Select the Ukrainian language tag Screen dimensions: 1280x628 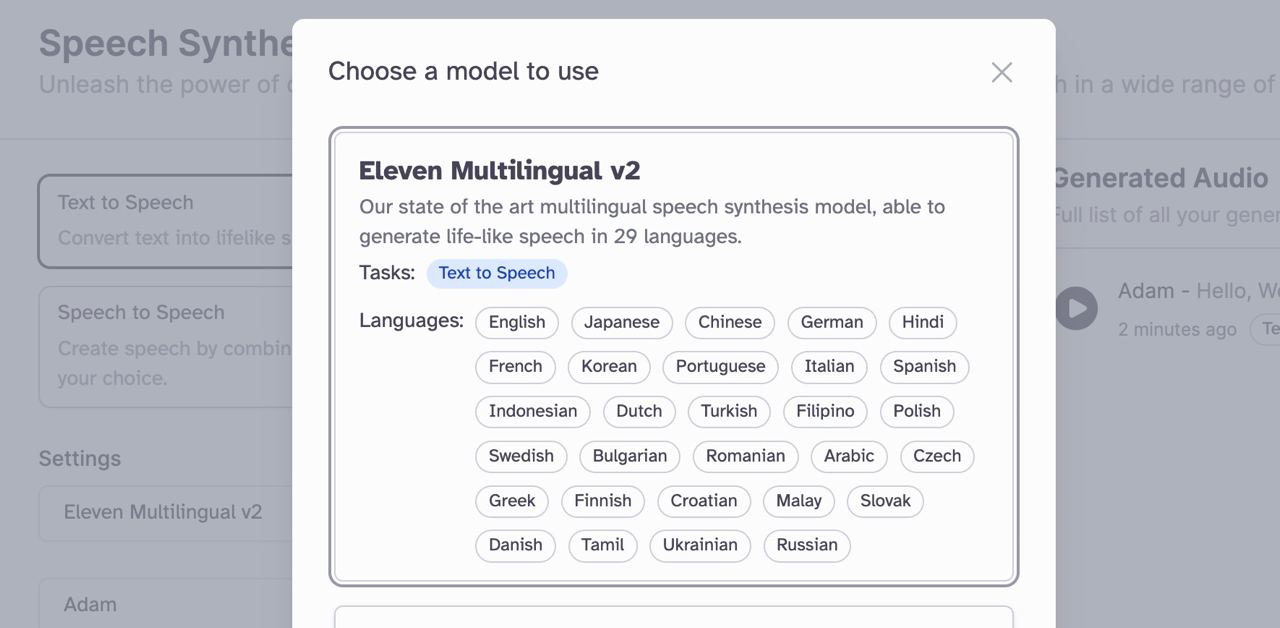click(700, 545)
